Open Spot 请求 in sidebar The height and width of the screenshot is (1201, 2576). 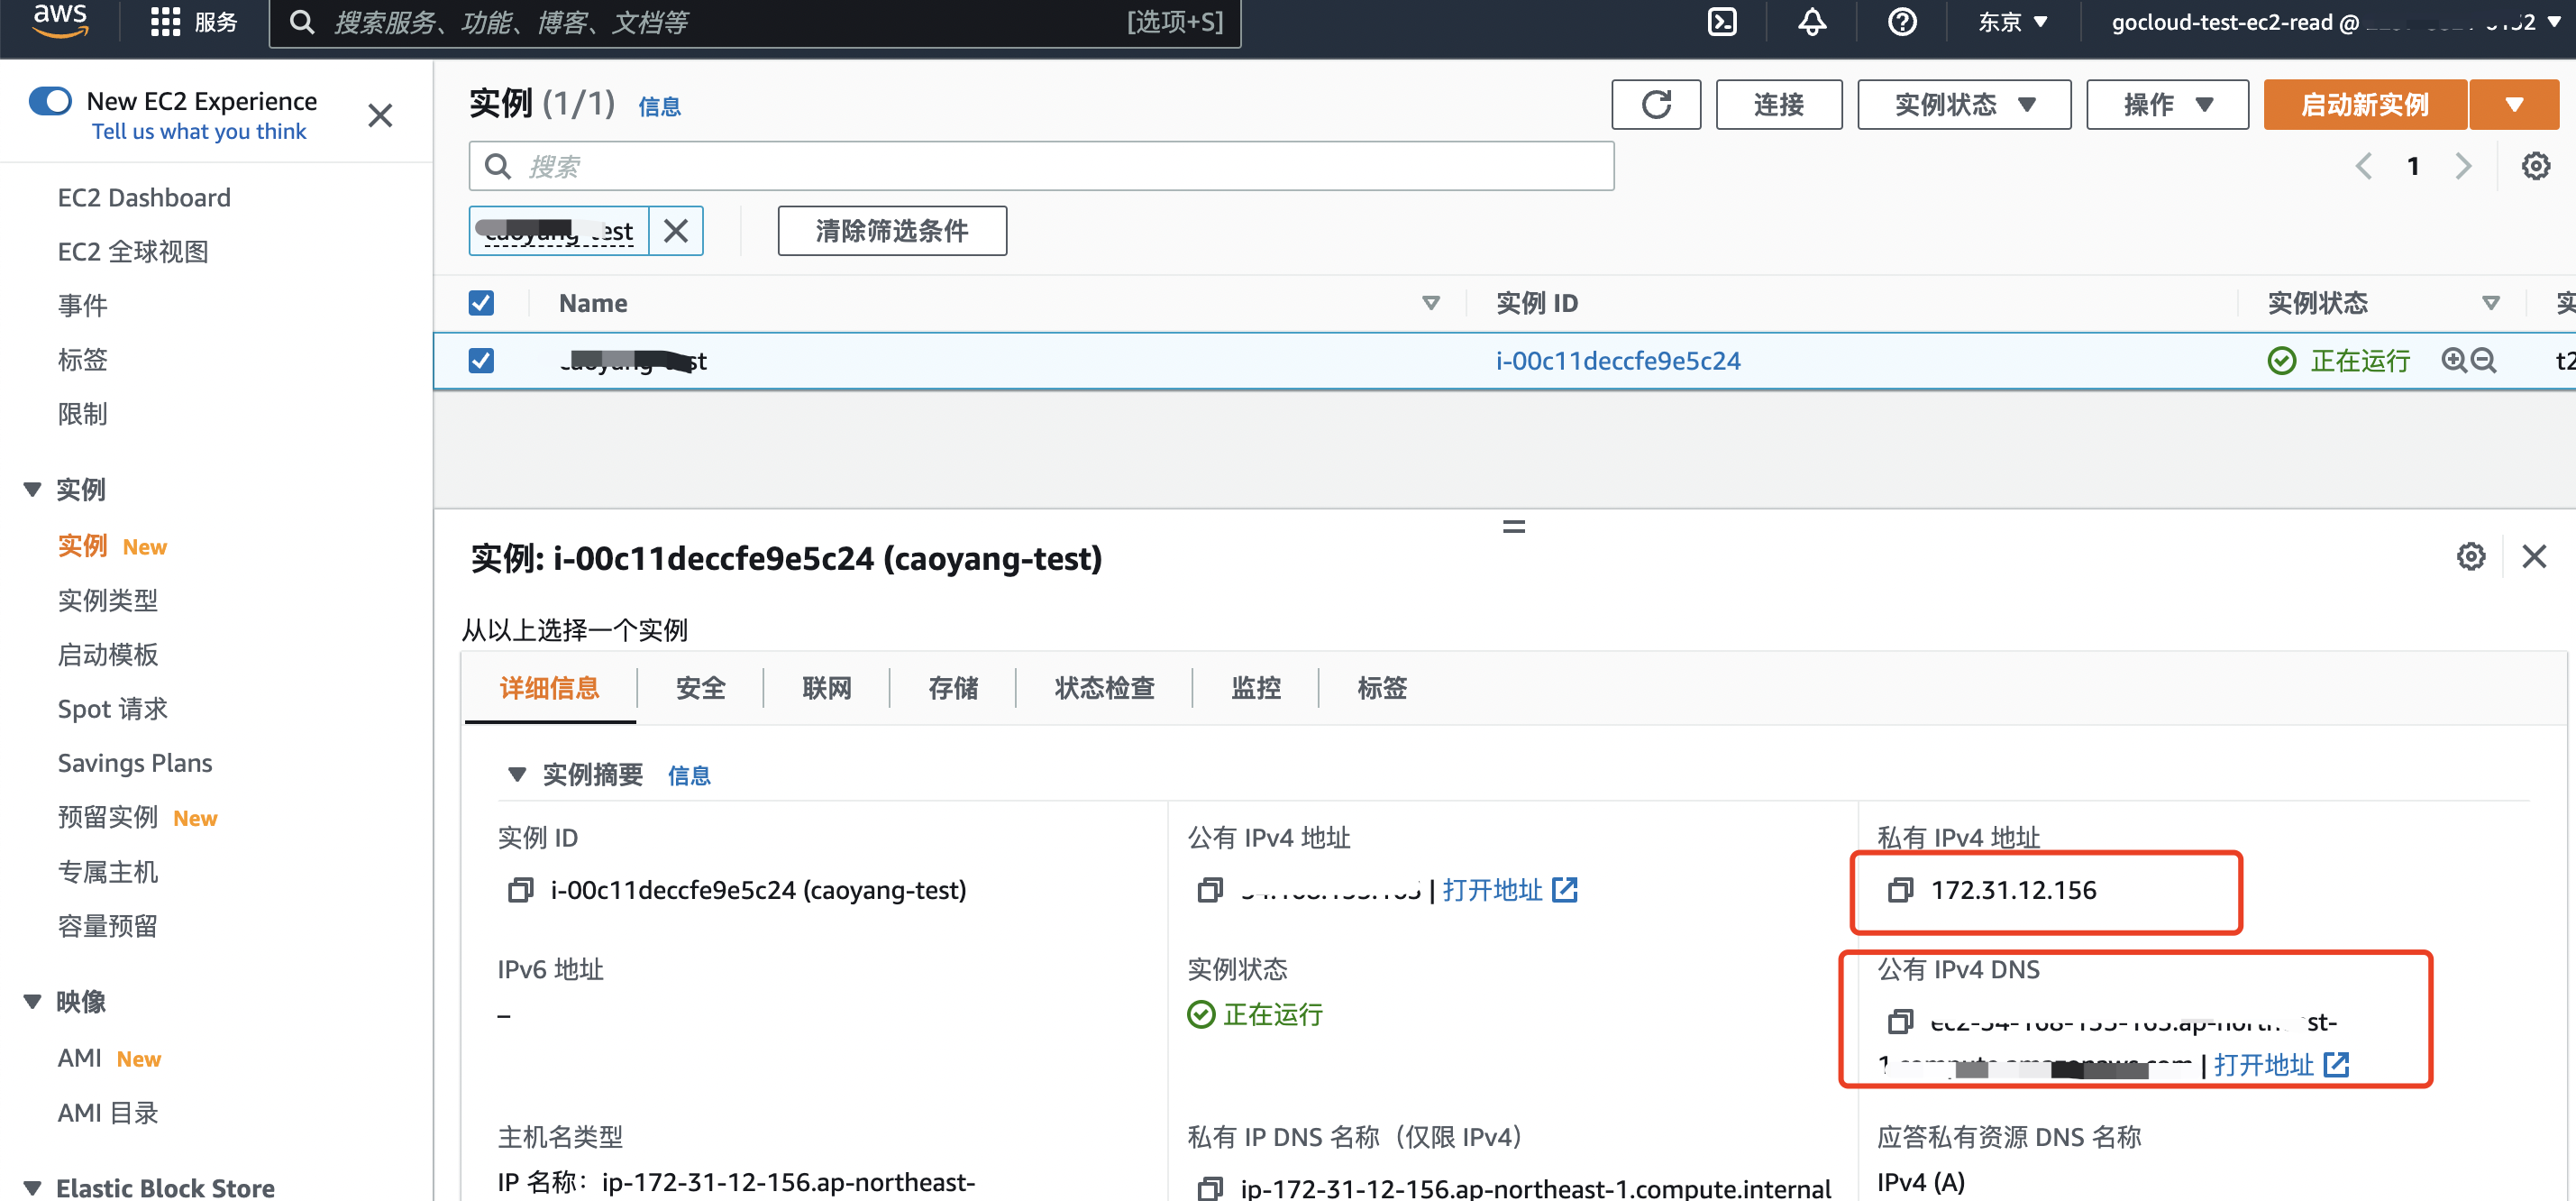(113, 709)
